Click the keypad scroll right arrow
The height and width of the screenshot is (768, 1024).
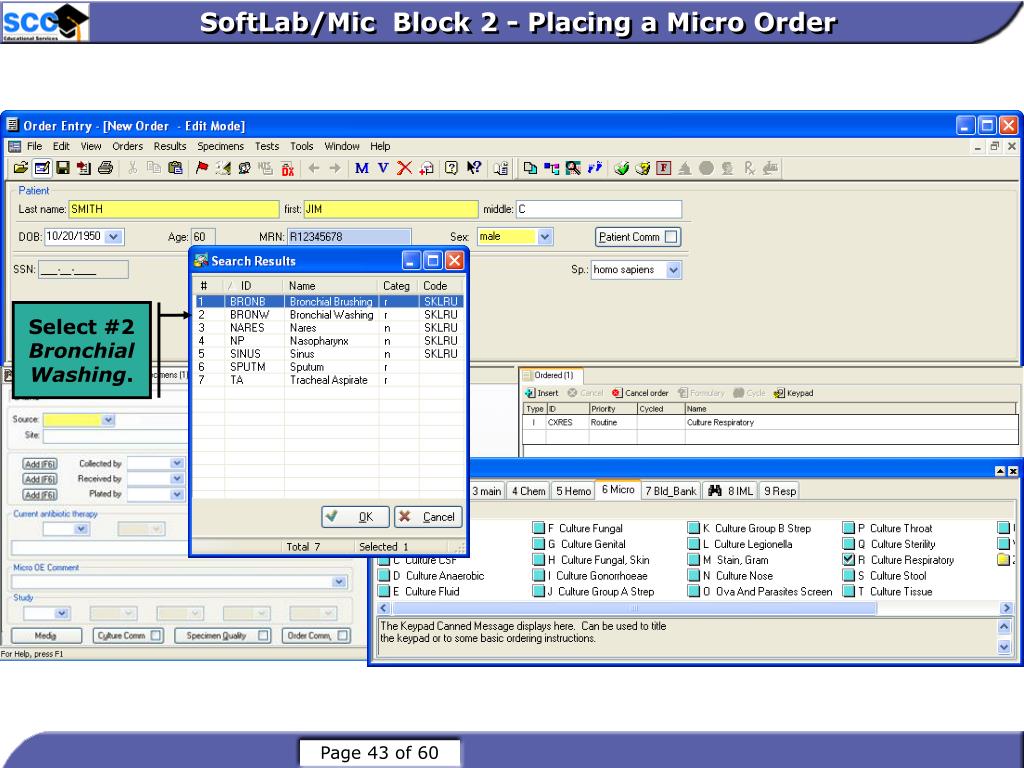point(1006,608)
